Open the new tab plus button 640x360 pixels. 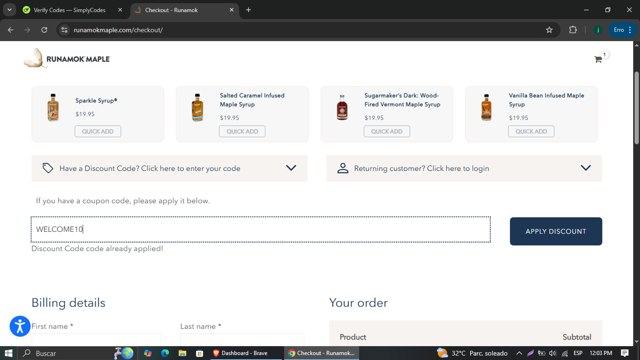[248, 10]
